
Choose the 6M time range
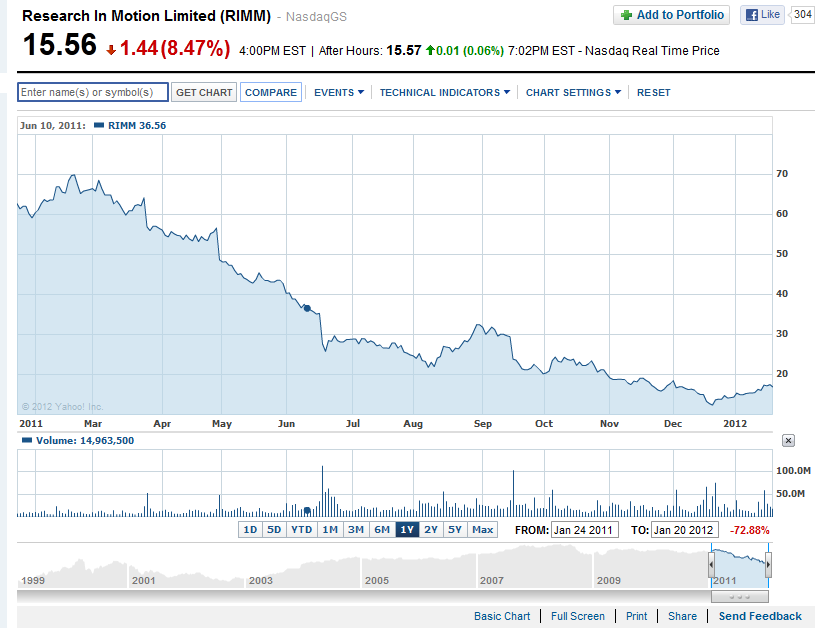382,530
